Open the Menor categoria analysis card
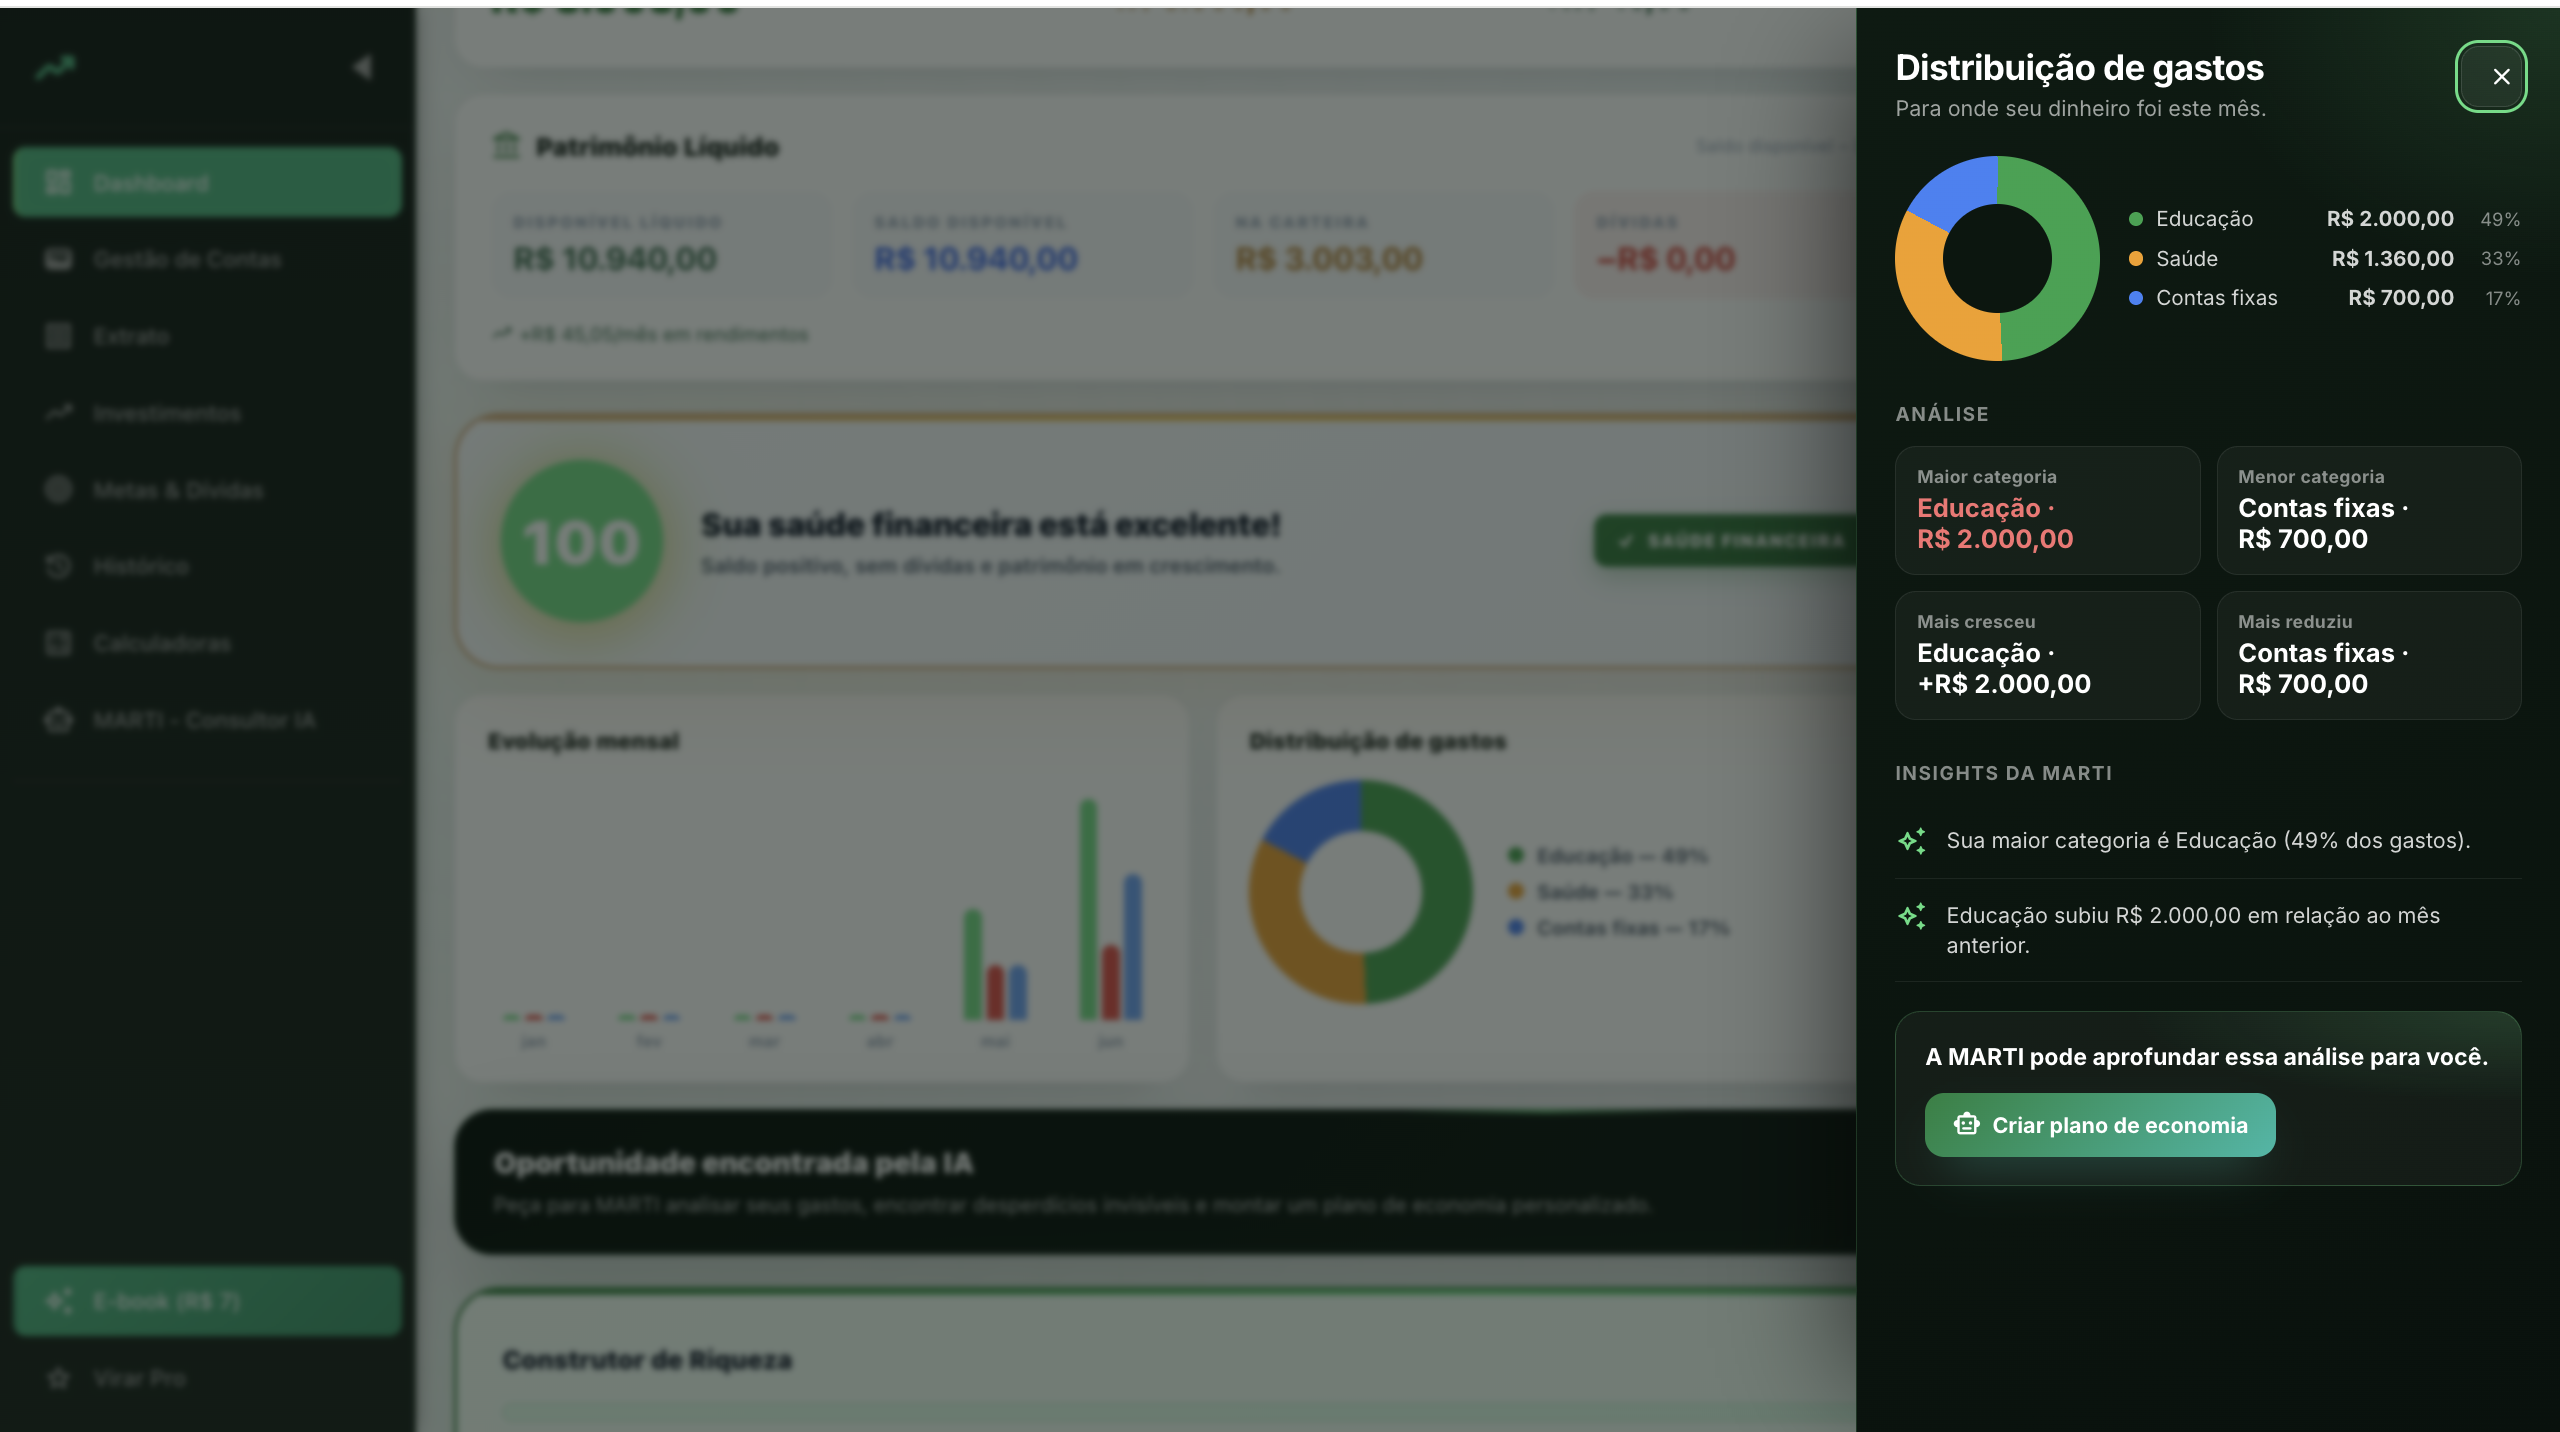This screenshot has width=2560, height=1432. coord(2368,510)
